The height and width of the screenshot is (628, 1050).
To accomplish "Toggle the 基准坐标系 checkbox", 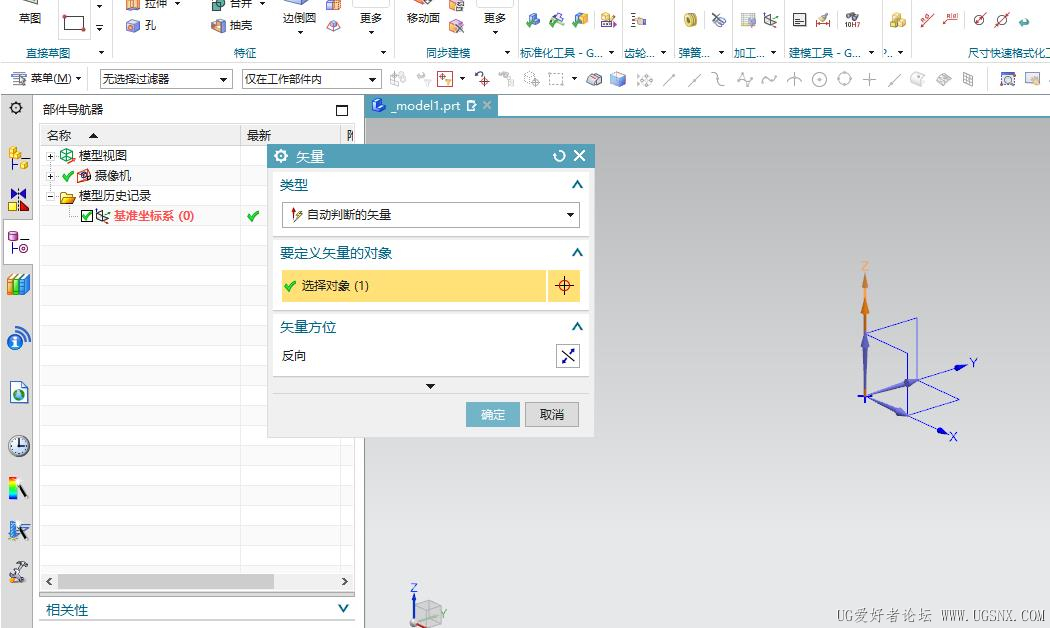I will point(86,216).
